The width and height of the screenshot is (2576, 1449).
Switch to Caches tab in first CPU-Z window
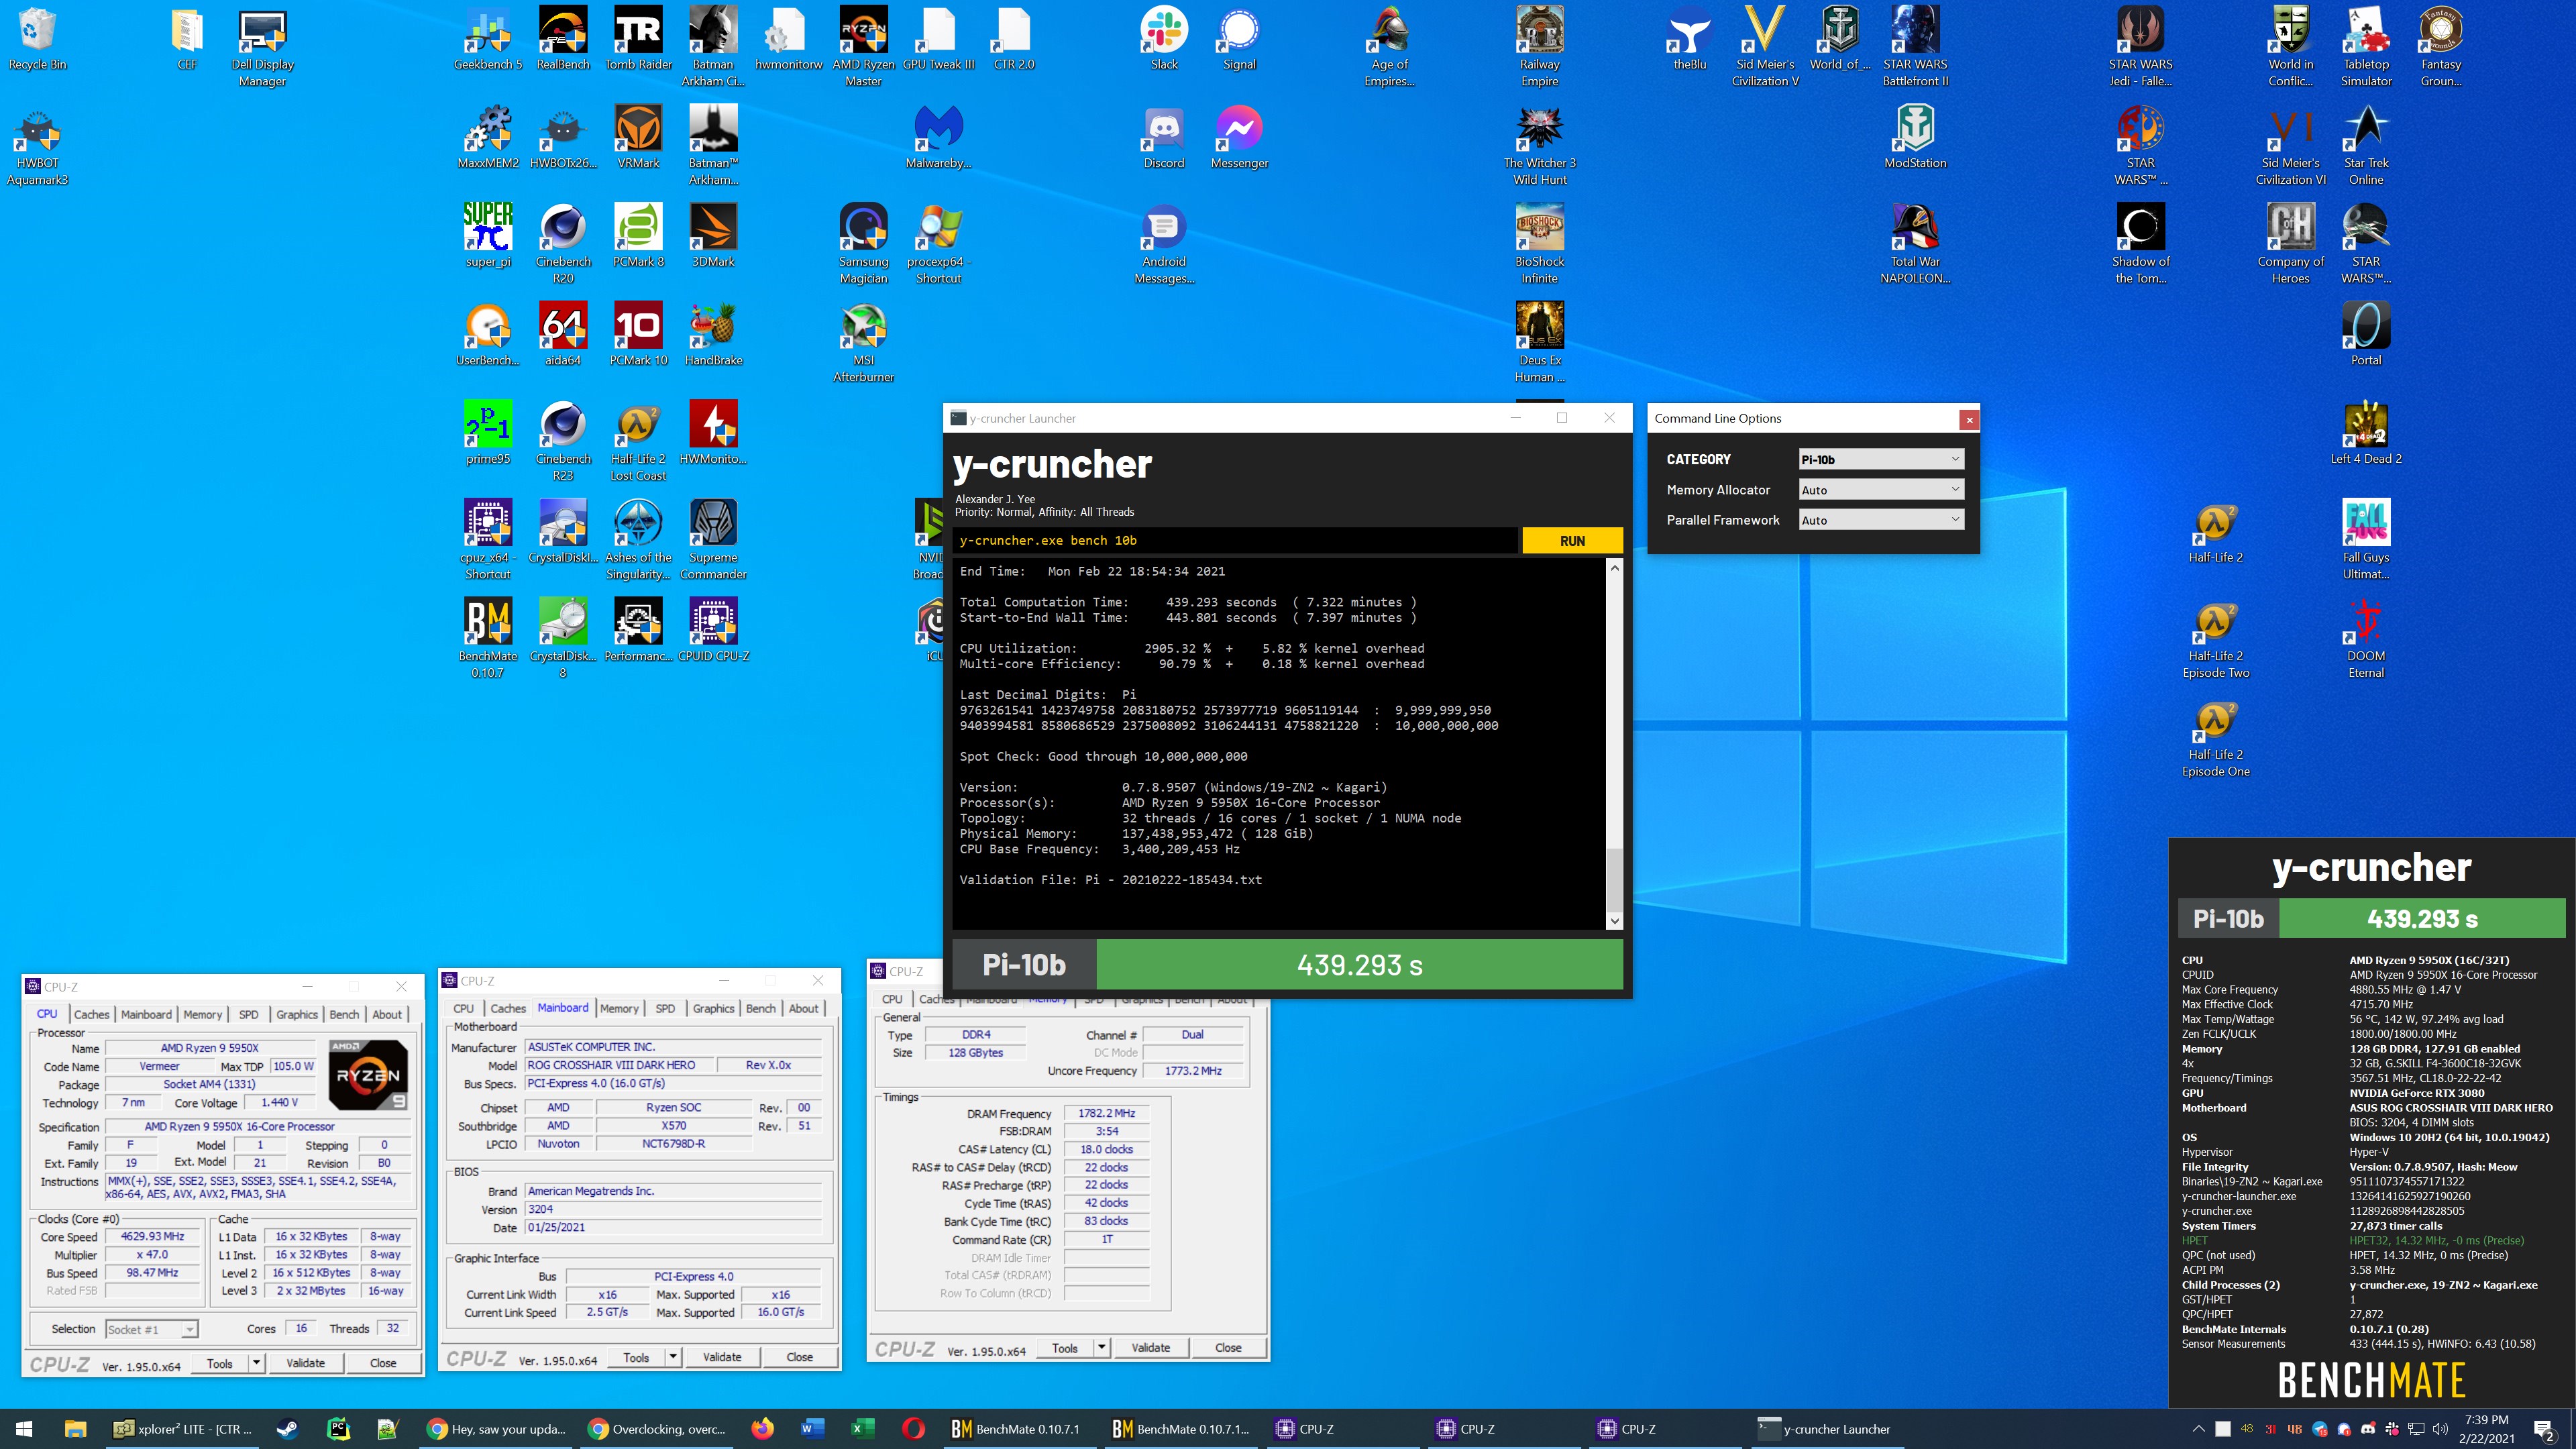91,1014
